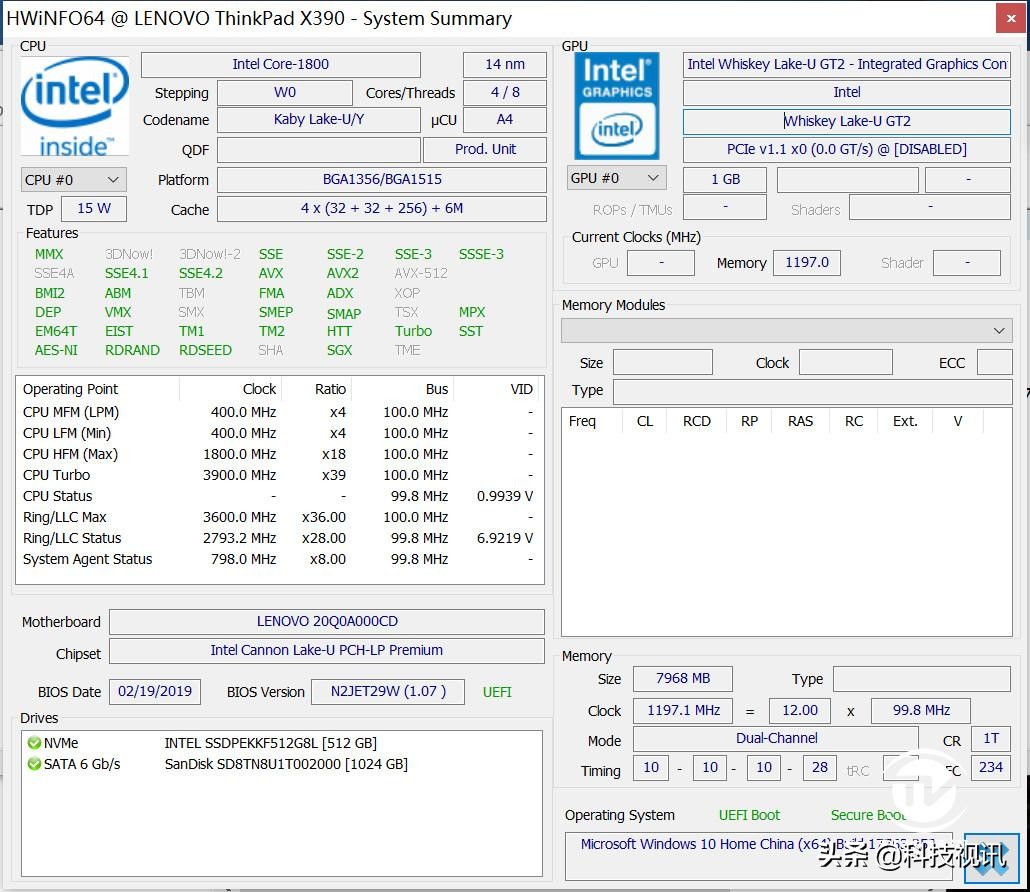The width and height of the screenshot is (1030, 892).
Task: Expand the GPU #0 selector dropdown
Action: (x=616, y=178)
